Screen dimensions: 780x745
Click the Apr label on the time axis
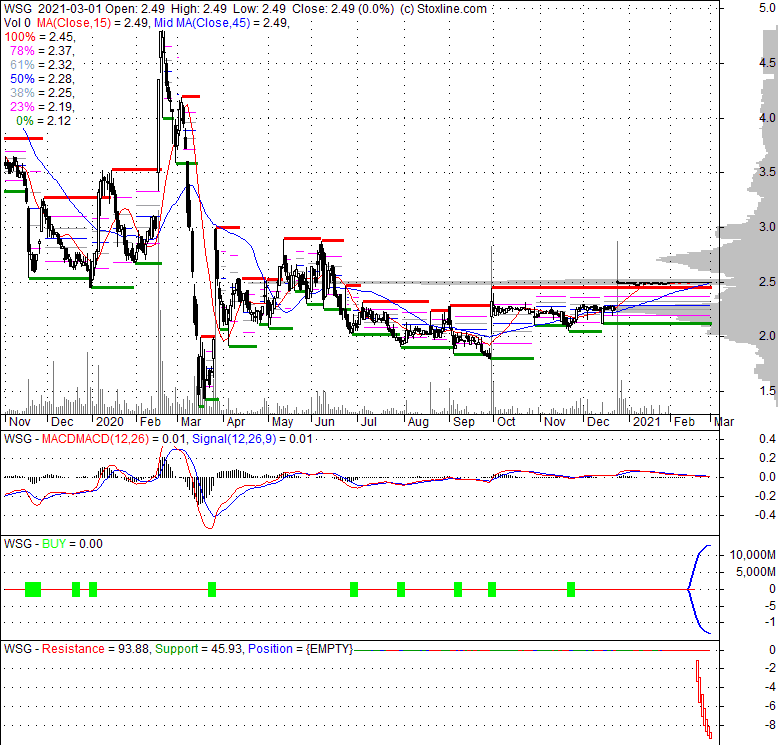[236, 422]
